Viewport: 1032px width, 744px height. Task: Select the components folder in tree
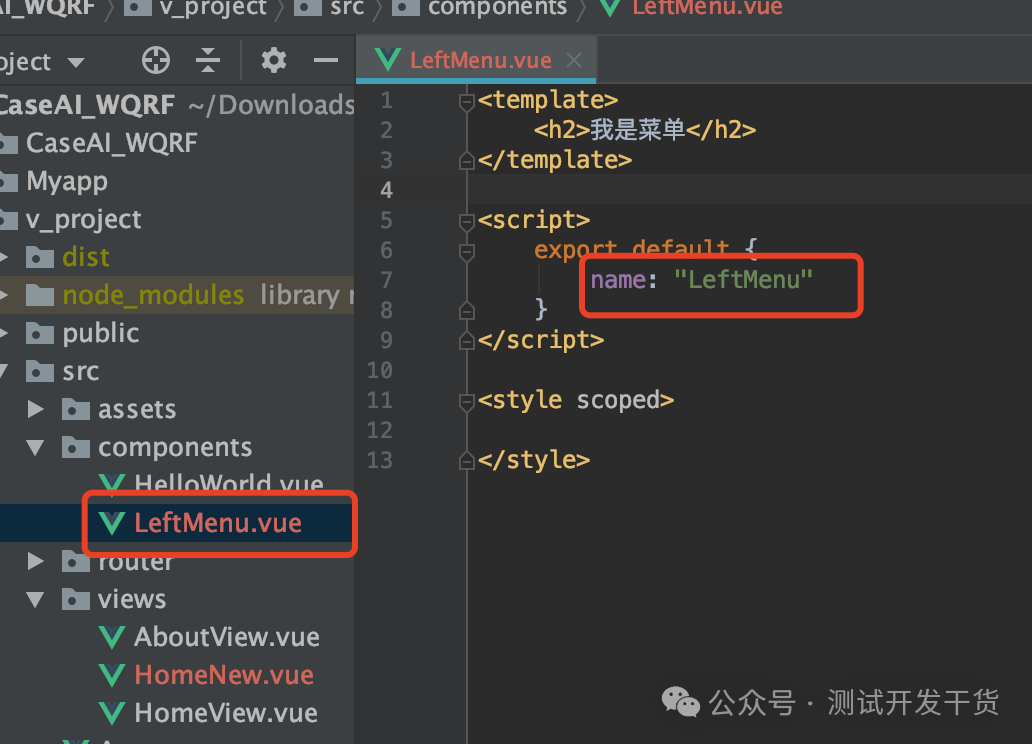[x=174, y=448]
